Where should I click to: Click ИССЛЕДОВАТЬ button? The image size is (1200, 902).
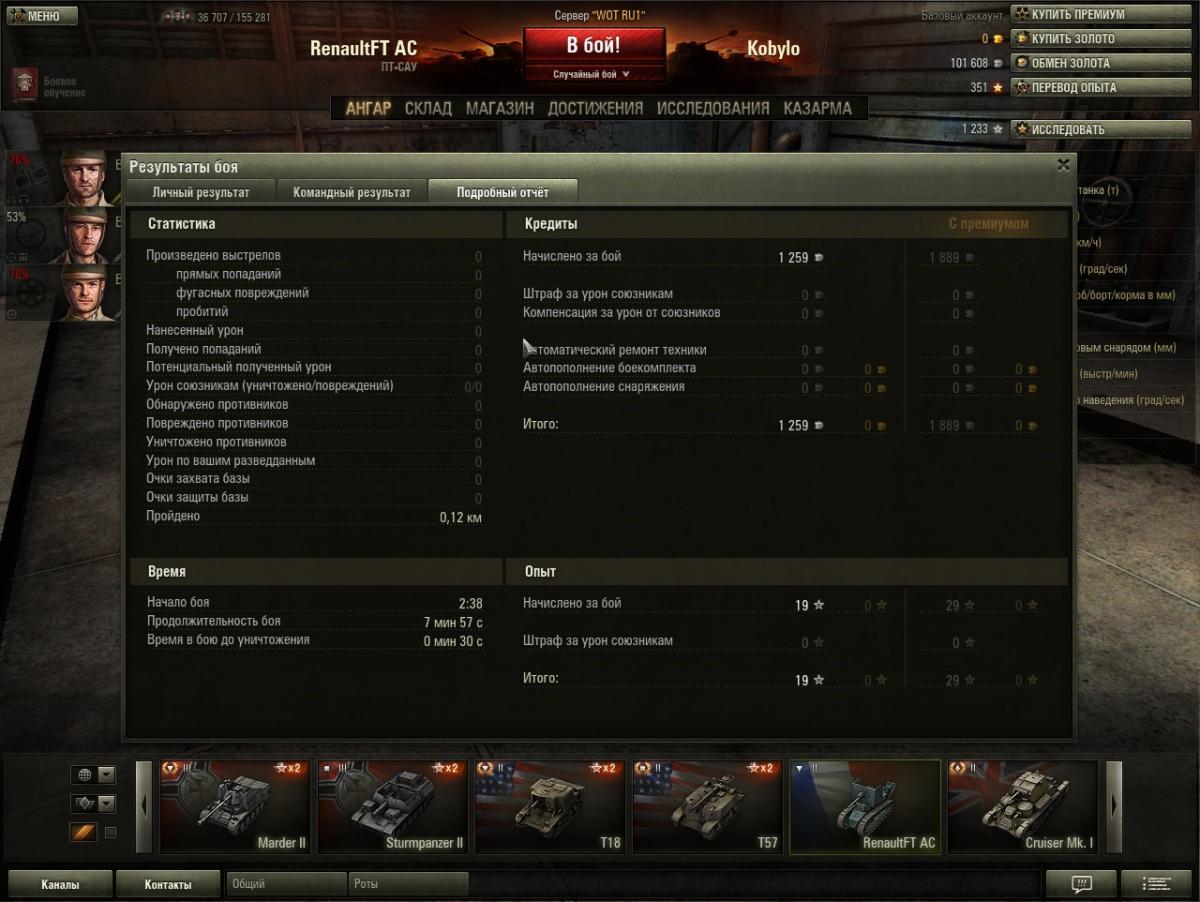(x=1101, y=129)
